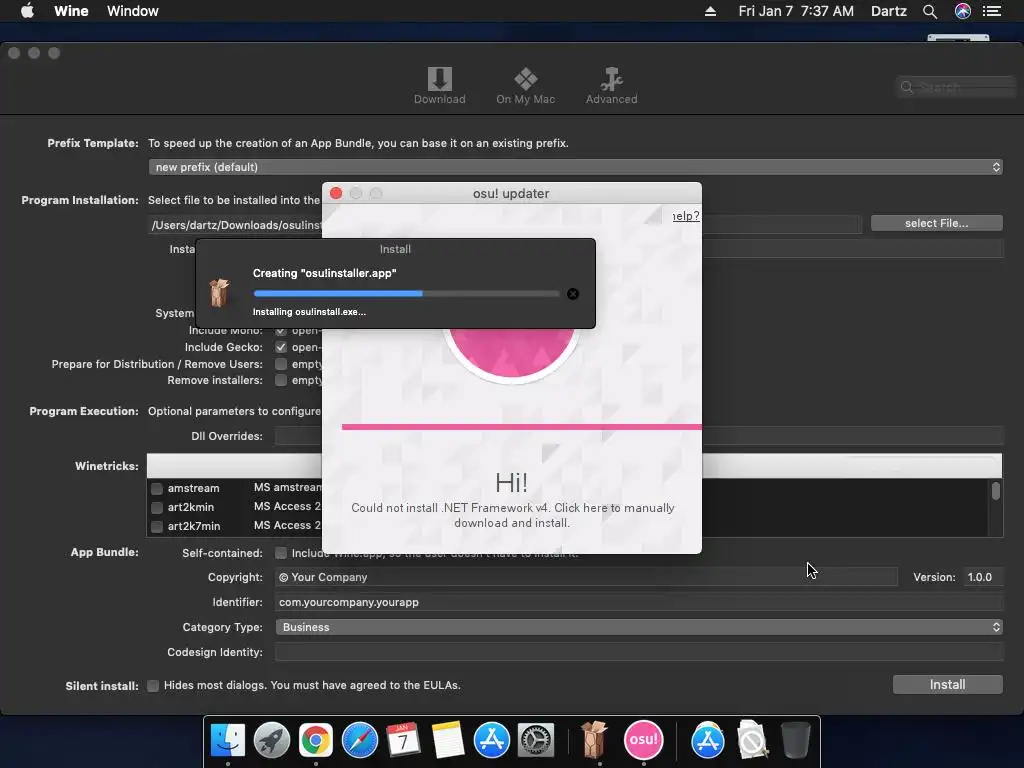Click the select File... button
The height and width of the screenshot is (768, 1024).
point(936,223)
